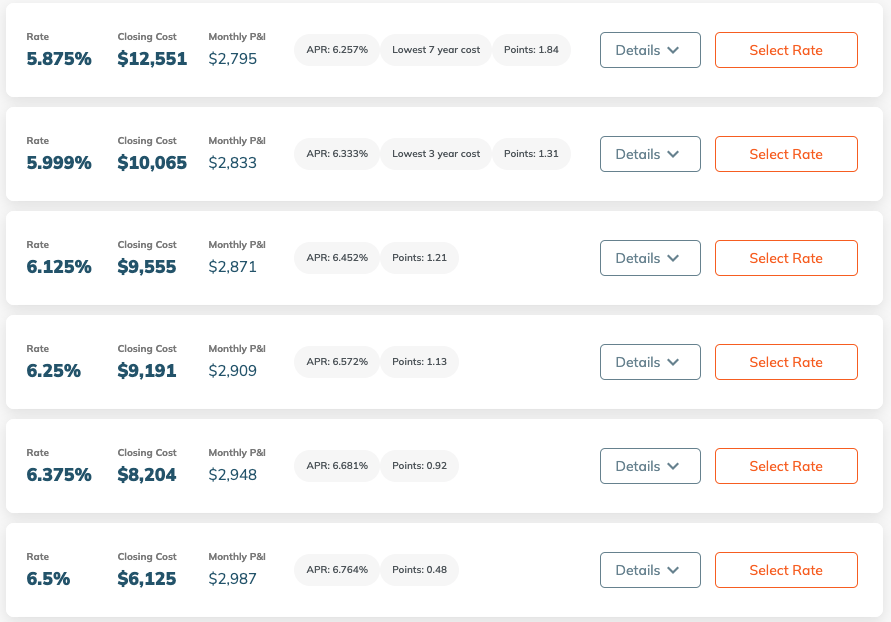Click the APR: 6.764% badge

click(337, 570)
